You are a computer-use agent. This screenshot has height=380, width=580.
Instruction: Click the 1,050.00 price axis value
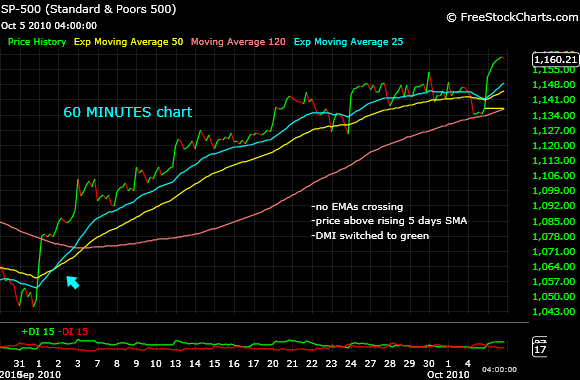554,296
